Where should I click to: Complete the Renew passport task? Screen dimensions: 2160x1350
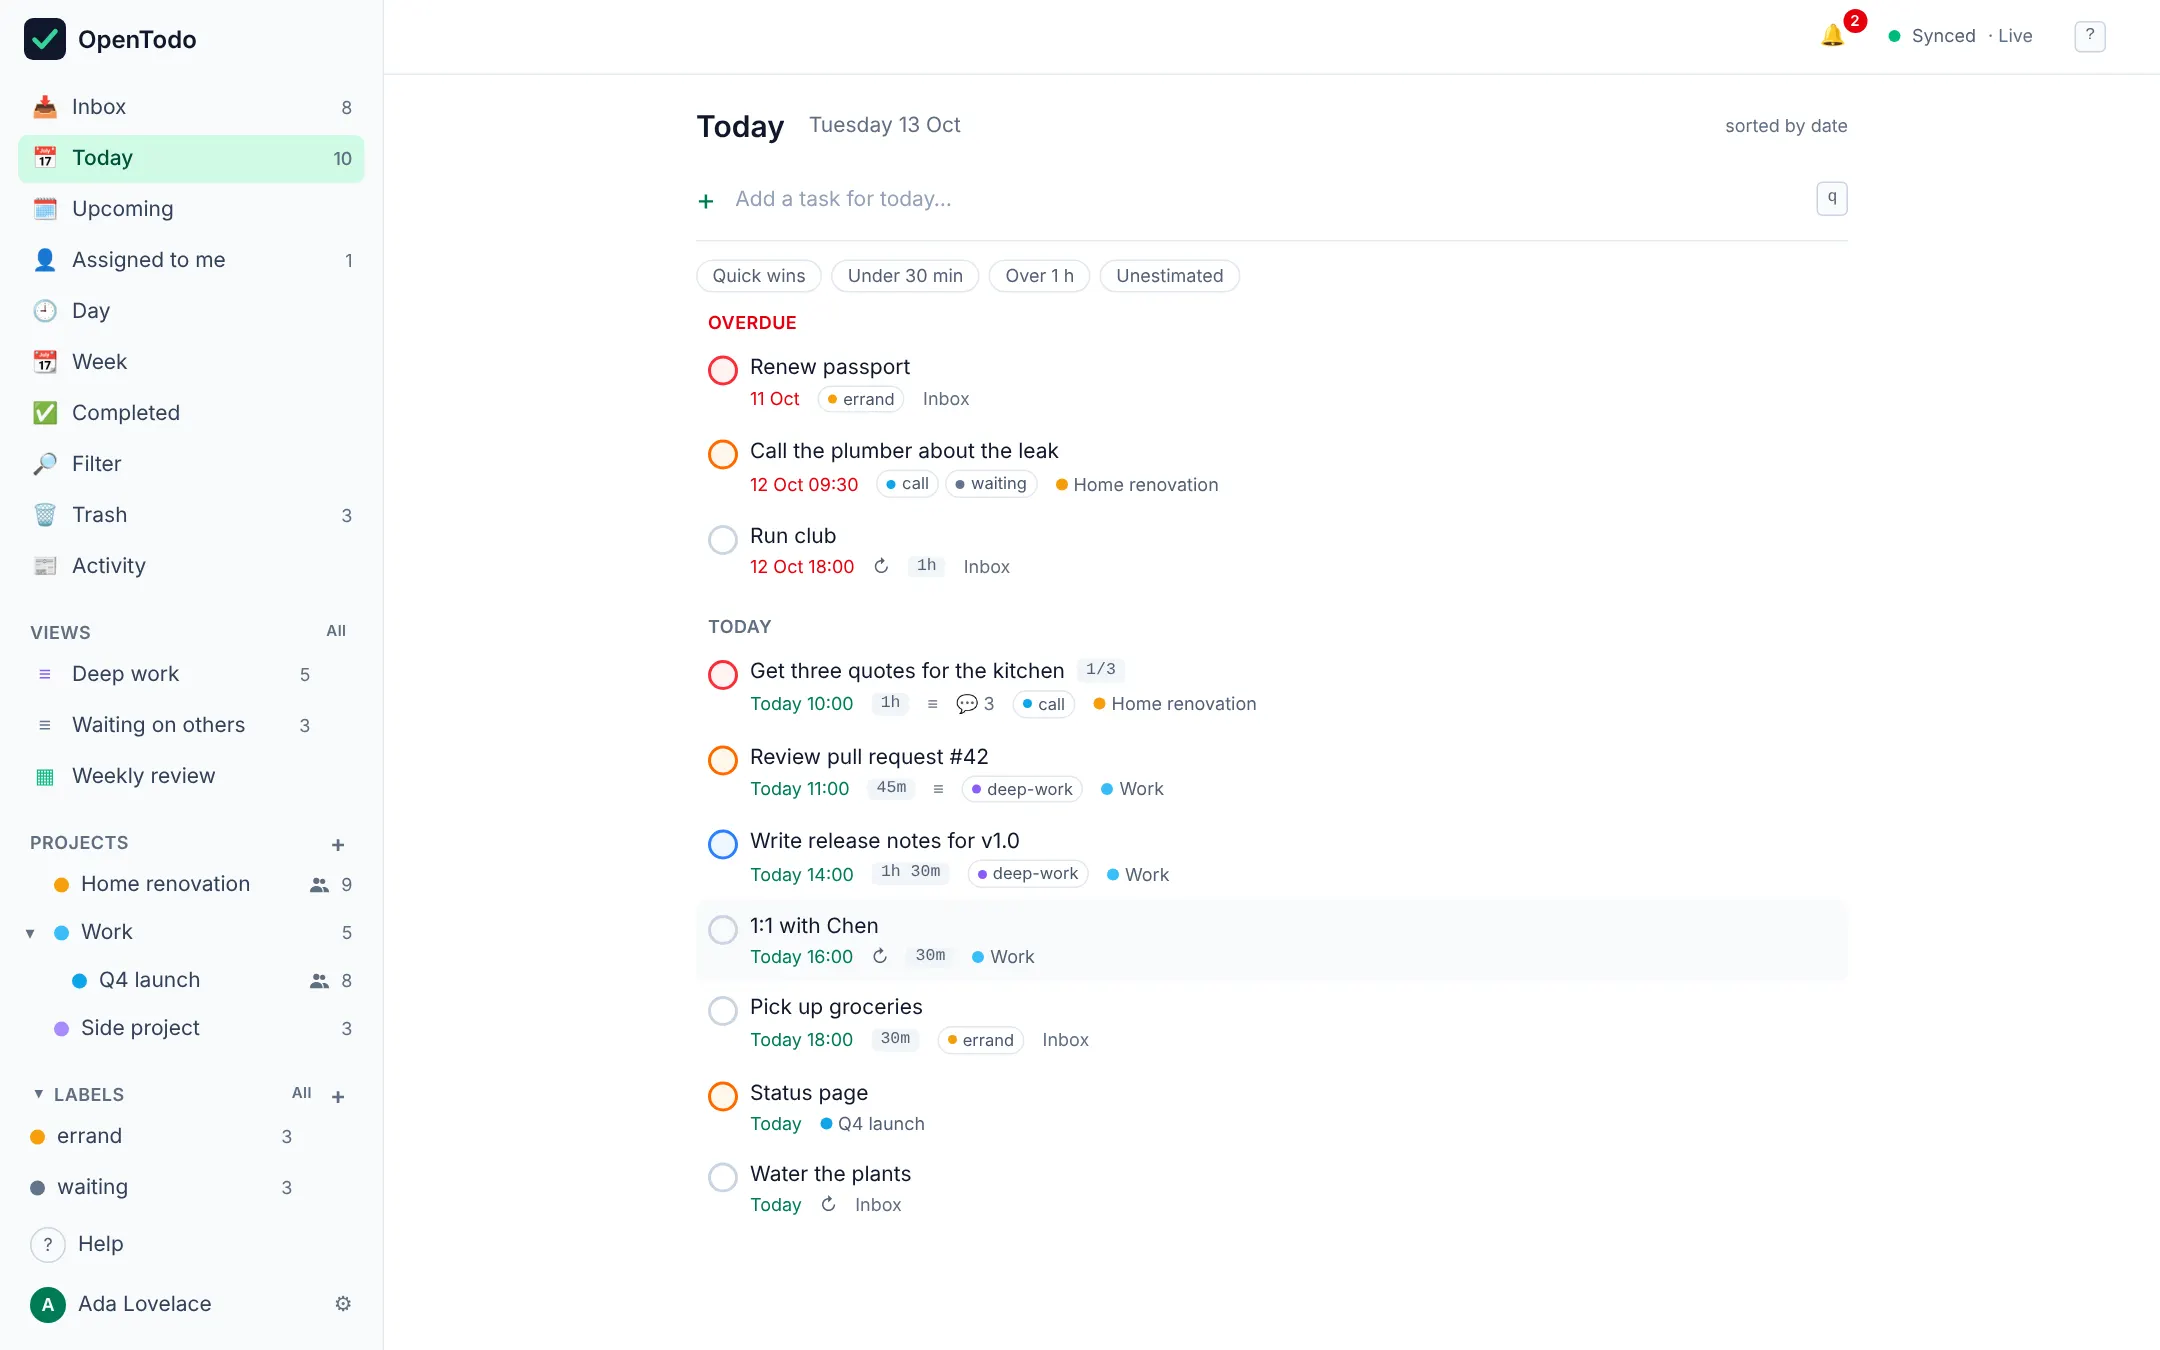click(723, 370)
